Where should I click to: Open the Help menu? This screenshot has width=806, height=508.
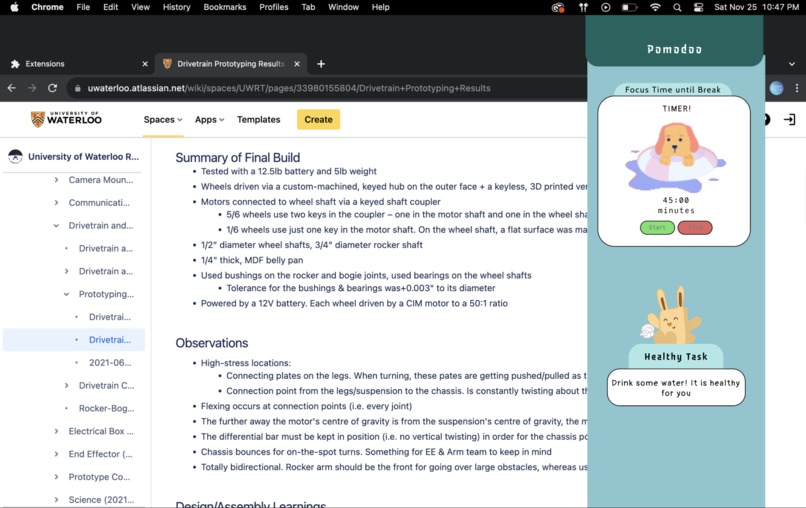pyautogui.click(x=380, y=7)
